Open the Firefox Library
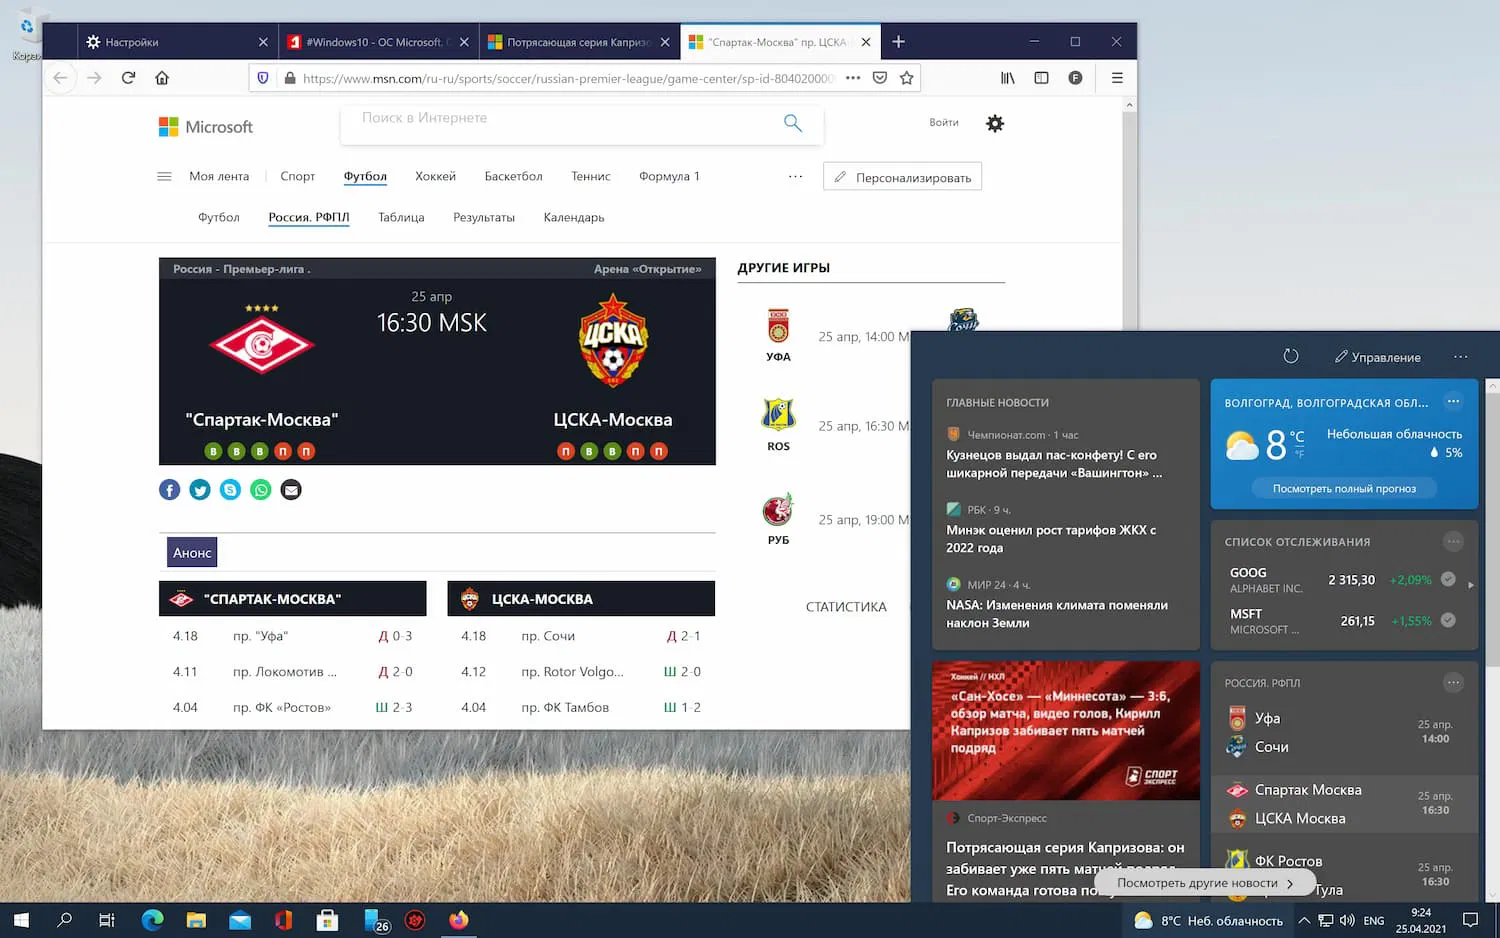This screenshot has width=1500, height=938. point(1008,78)
